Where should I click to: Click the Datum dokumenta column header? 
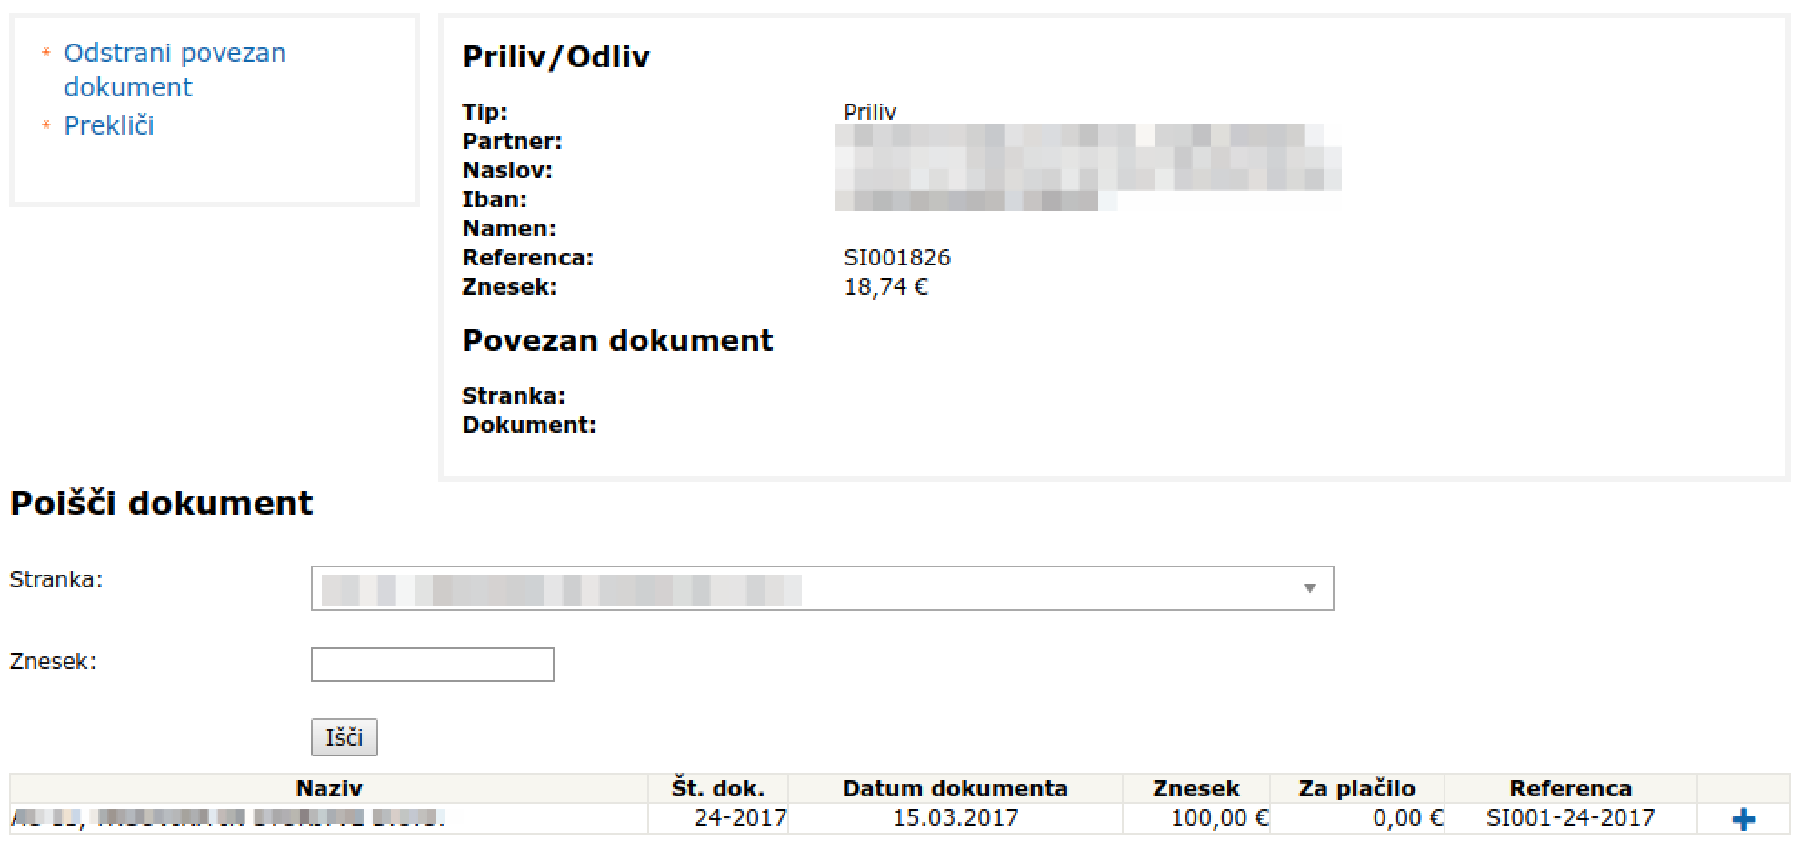point(954,788)
